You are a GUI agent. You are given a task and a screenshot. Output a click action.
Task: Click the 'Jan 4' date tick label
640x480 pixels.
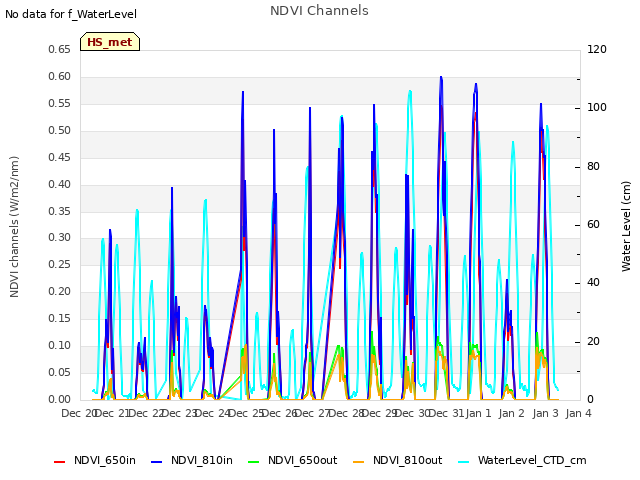(579, 413)
